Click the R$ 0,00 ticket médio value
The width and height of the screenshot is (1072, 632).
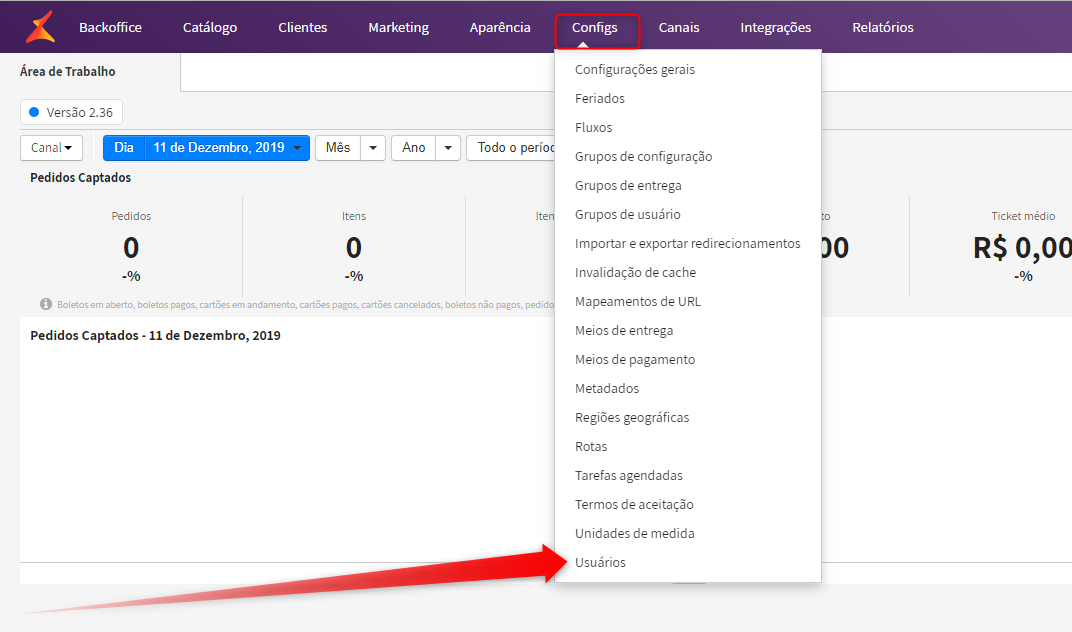click(x=1022, y=248)
